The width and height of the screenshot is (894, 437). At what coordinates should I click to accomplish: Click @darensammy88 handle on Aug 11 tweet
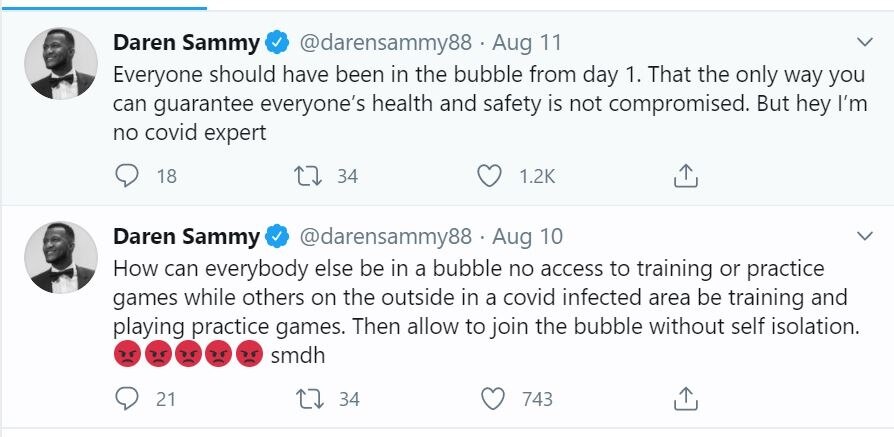385,43
